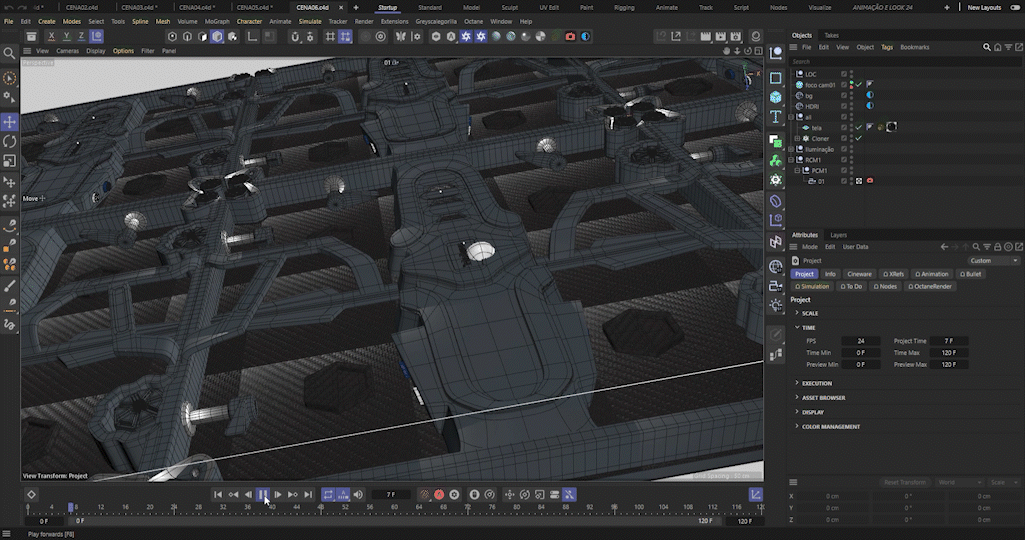
Task: Click the Cube primitive icon in side palette
Action: (x=776, y=97)
